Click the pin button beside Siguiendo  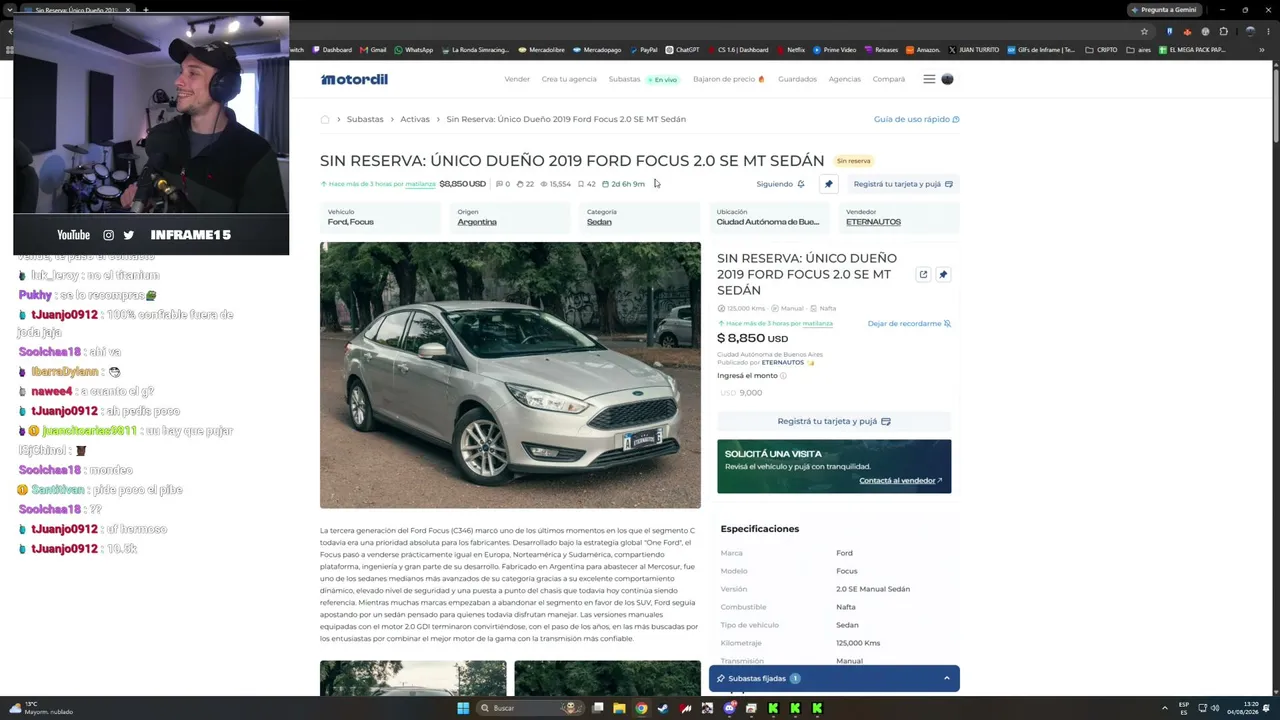pyautogui.click(x=828, y=184)
